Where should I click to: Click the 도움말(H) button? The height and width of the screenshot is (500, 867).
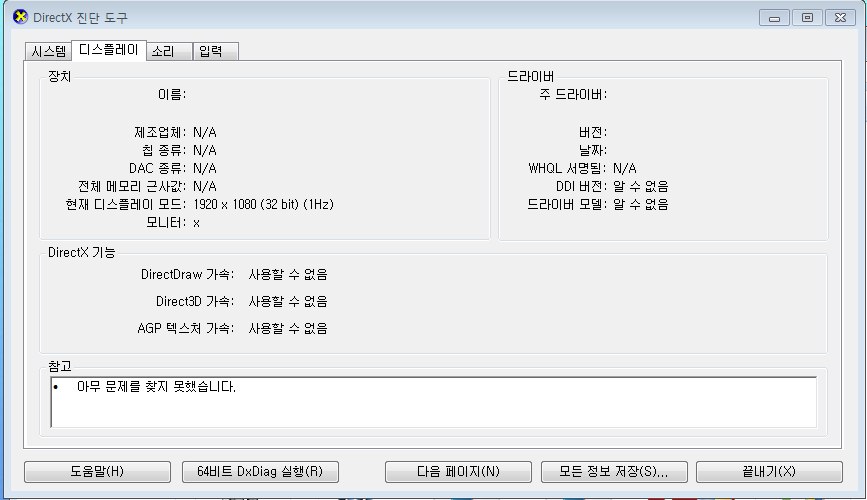[x=97, y=471]
